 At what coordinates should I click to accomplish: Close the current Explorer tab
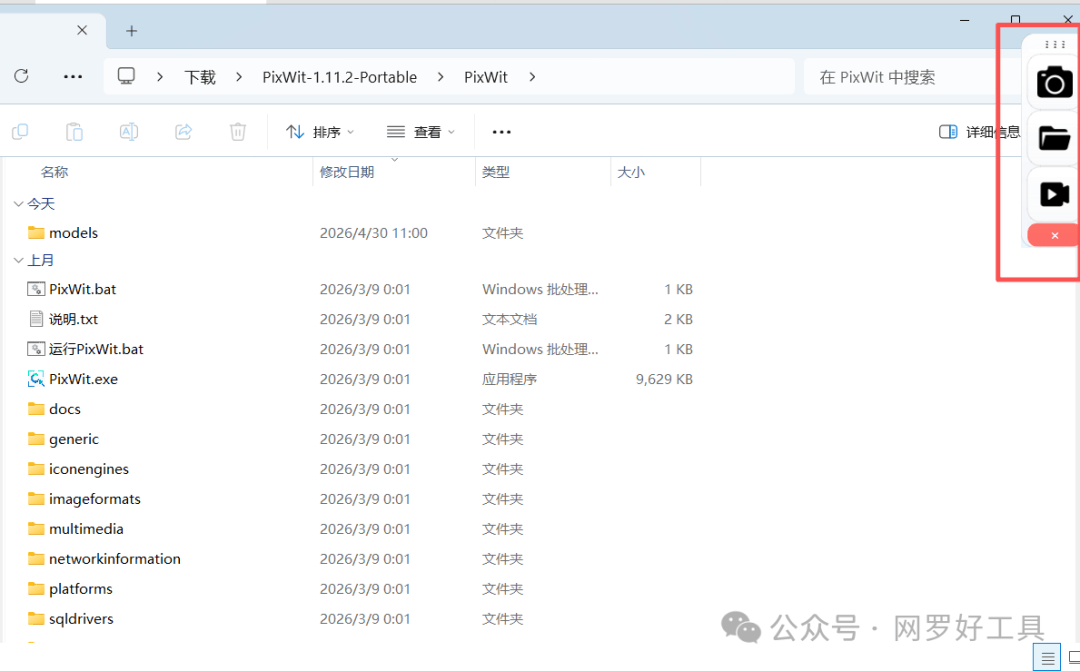82,30
